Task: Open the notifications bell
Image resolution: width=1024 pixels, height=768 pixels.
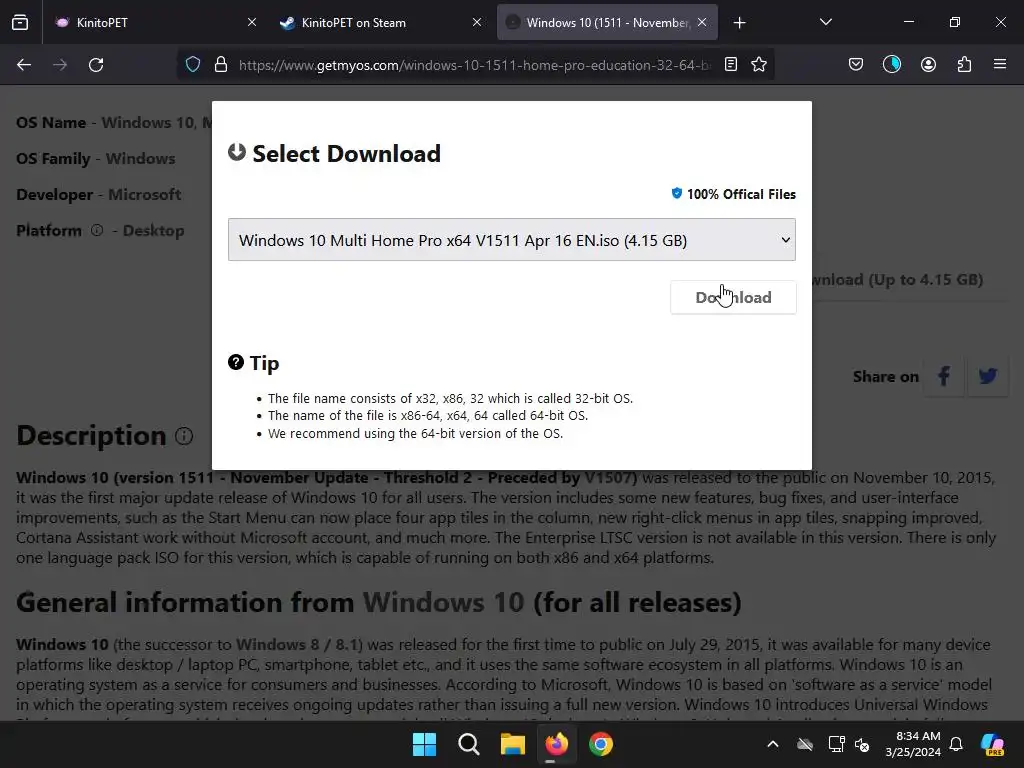Action: click(956, 744)
